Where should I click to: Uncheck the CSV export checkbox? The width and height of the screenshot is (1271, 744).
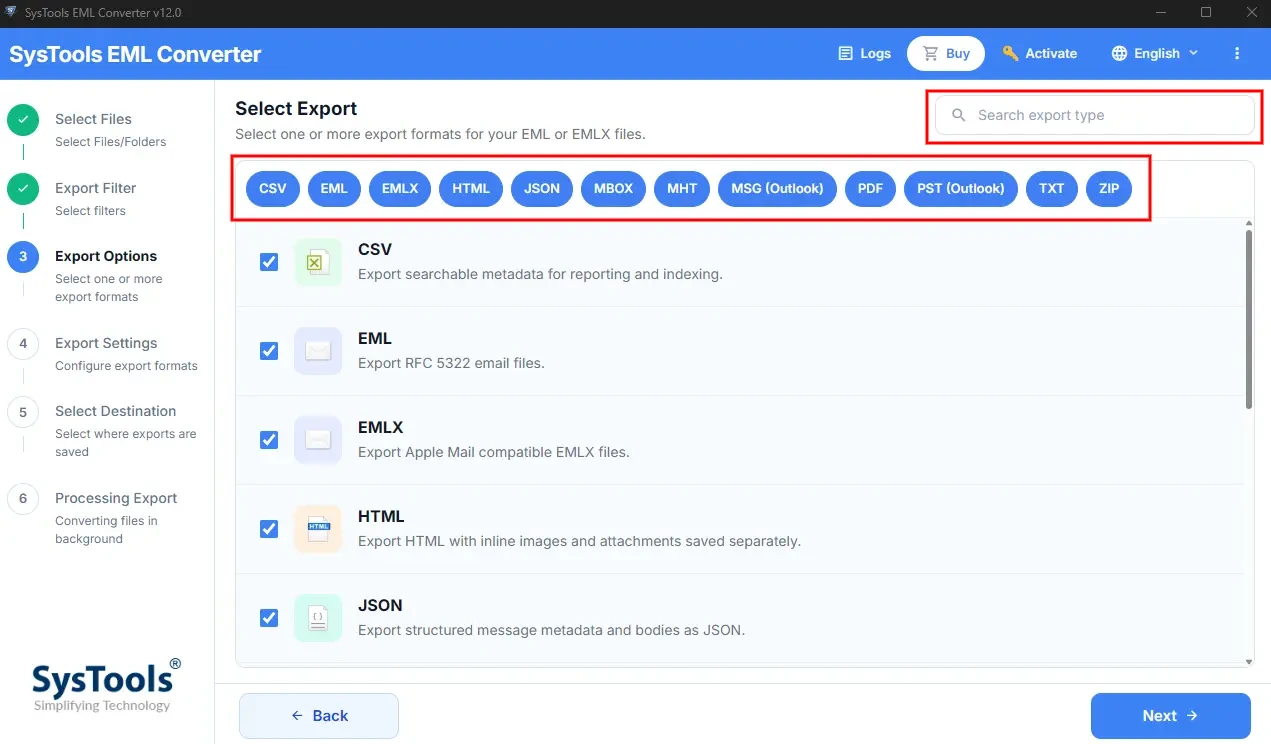tap(269, 262)
